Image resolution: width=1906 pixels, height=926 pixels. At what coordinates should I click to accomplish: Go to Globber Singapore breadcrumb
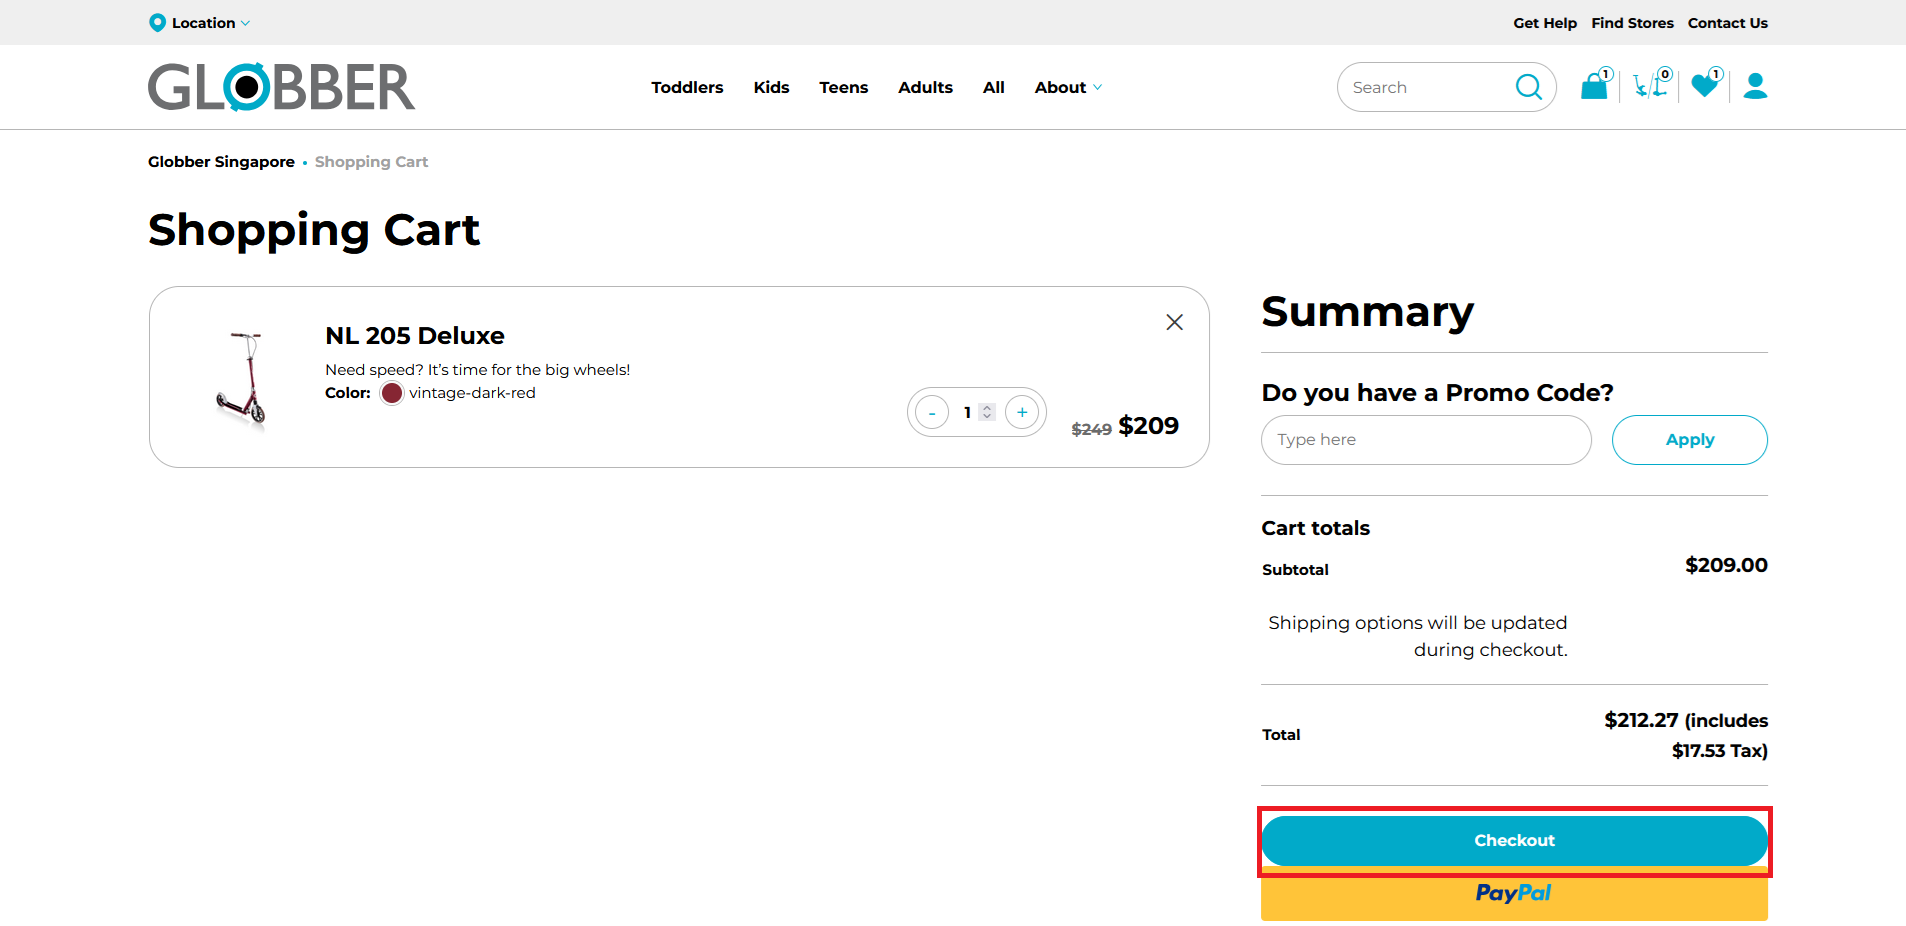pyautogui.click(x=221, y=162)
